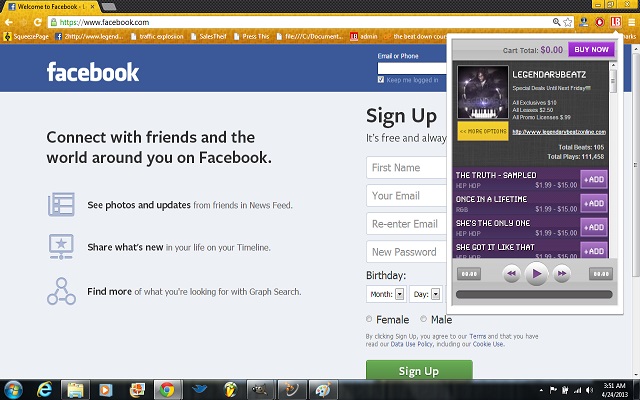Click the red circular extension icon
Screen dimensions: 640x400
click(x=600, y=22)
